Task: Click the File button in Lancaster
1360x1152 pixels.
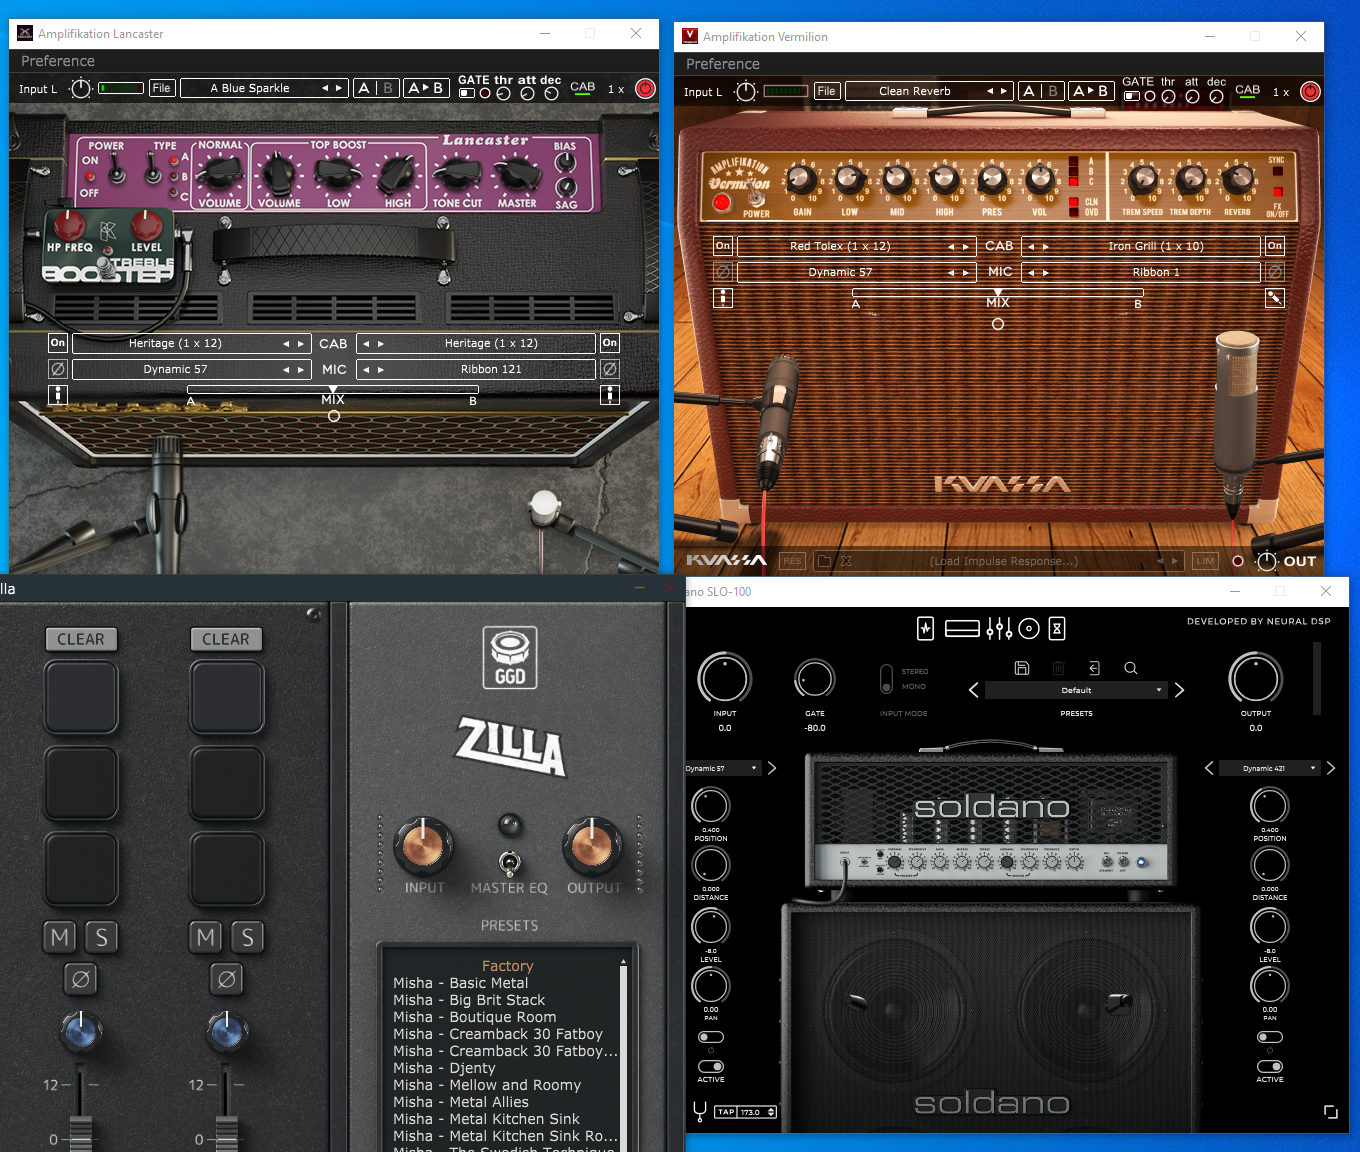Action: coord(161,88)
